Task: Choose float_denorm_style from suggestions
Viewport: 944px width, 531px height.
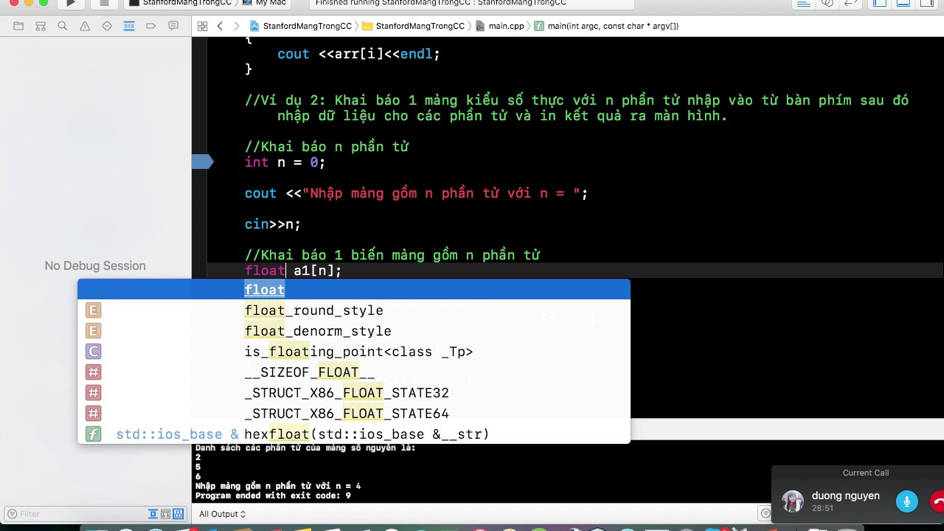Action: click(x=354, y=331)
